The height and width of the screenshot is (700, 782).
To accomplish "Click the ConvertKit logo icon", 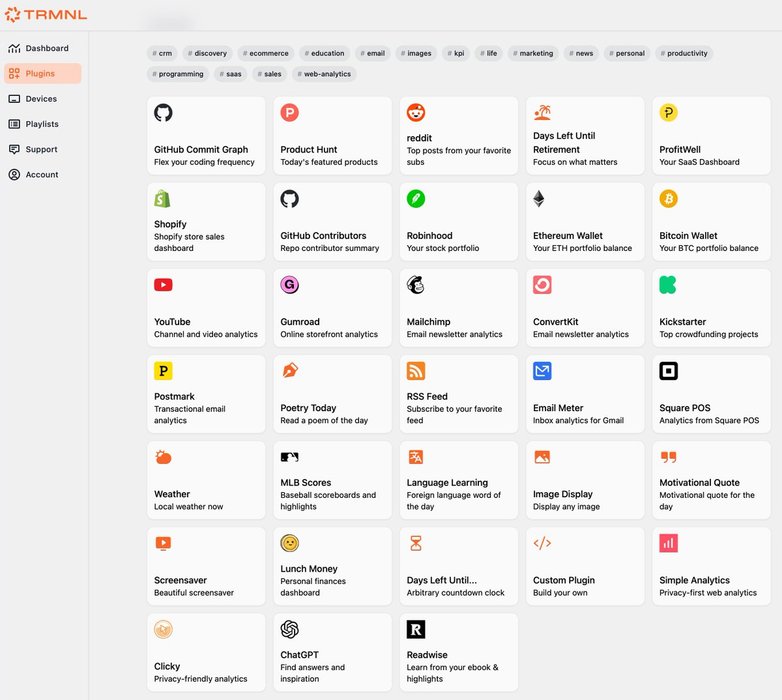I will (542, 285).
